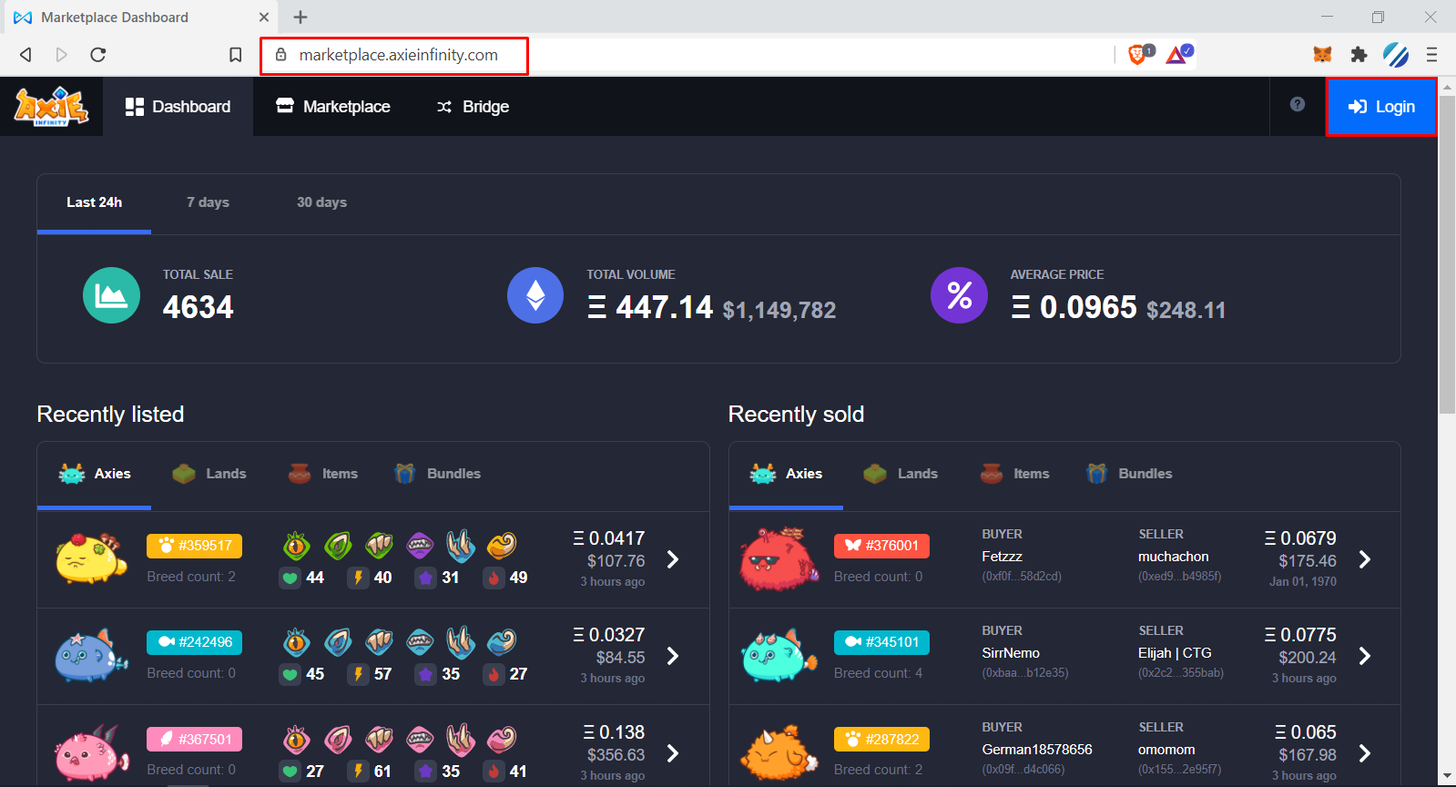The image size is (1456, 787).
Task: Select Lands tab under Recently listed
Action: [x=208, y=473]
